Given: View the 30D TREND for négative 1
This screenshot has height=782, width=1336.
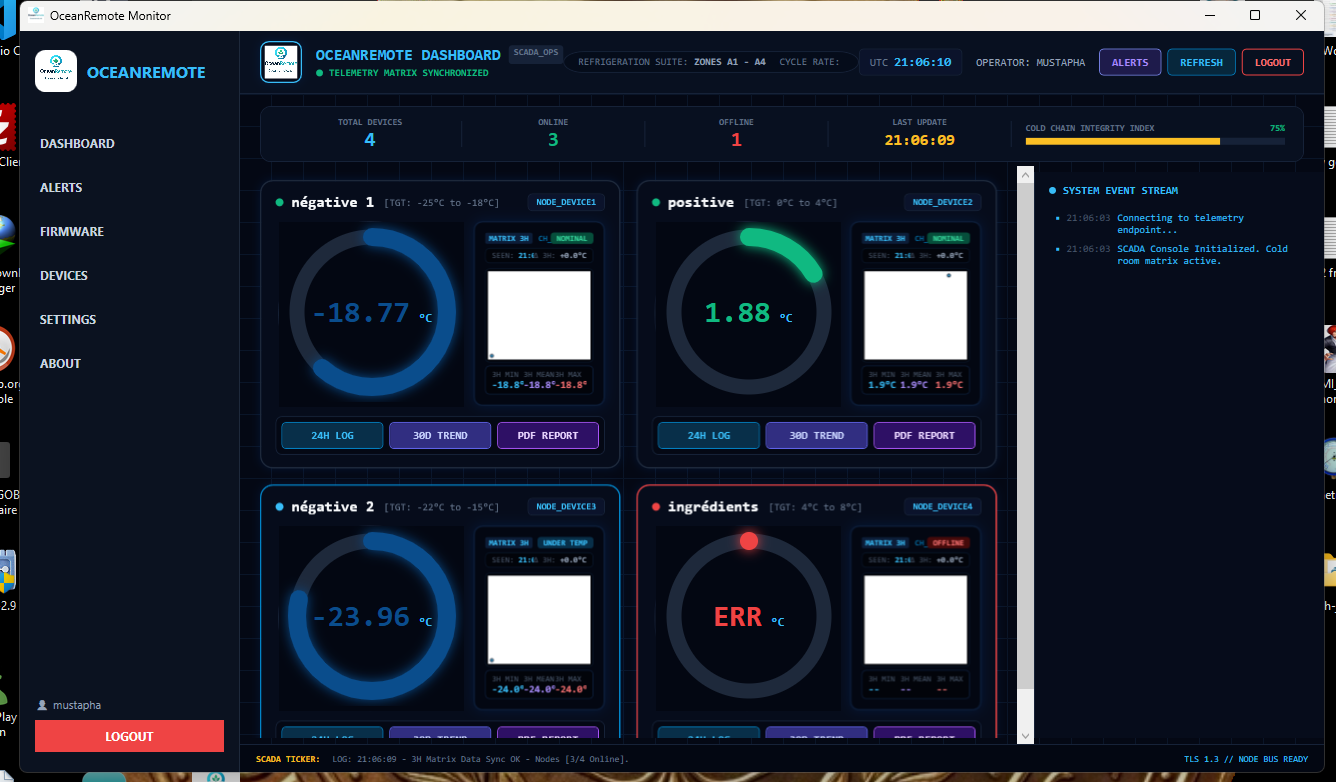Looking at the screenshot, I should click(440, 436).
